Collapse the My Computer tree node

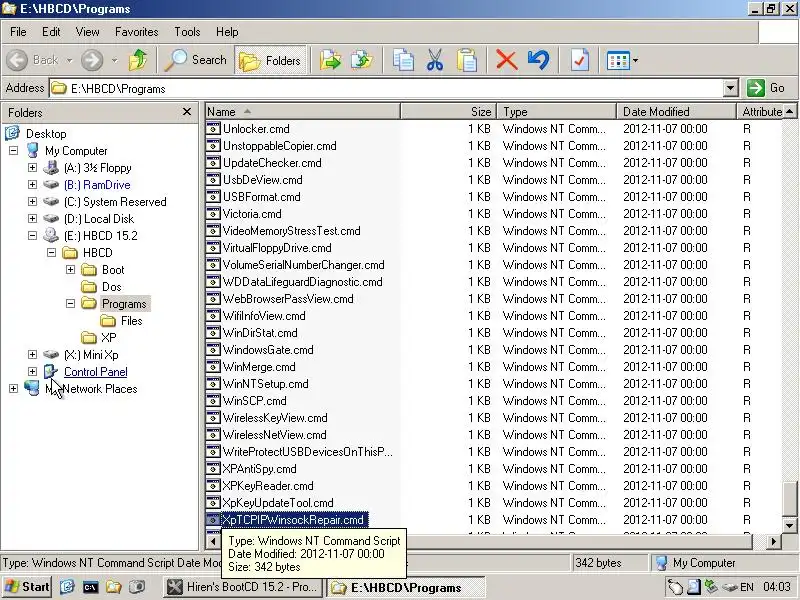click(x=14, y=151)
